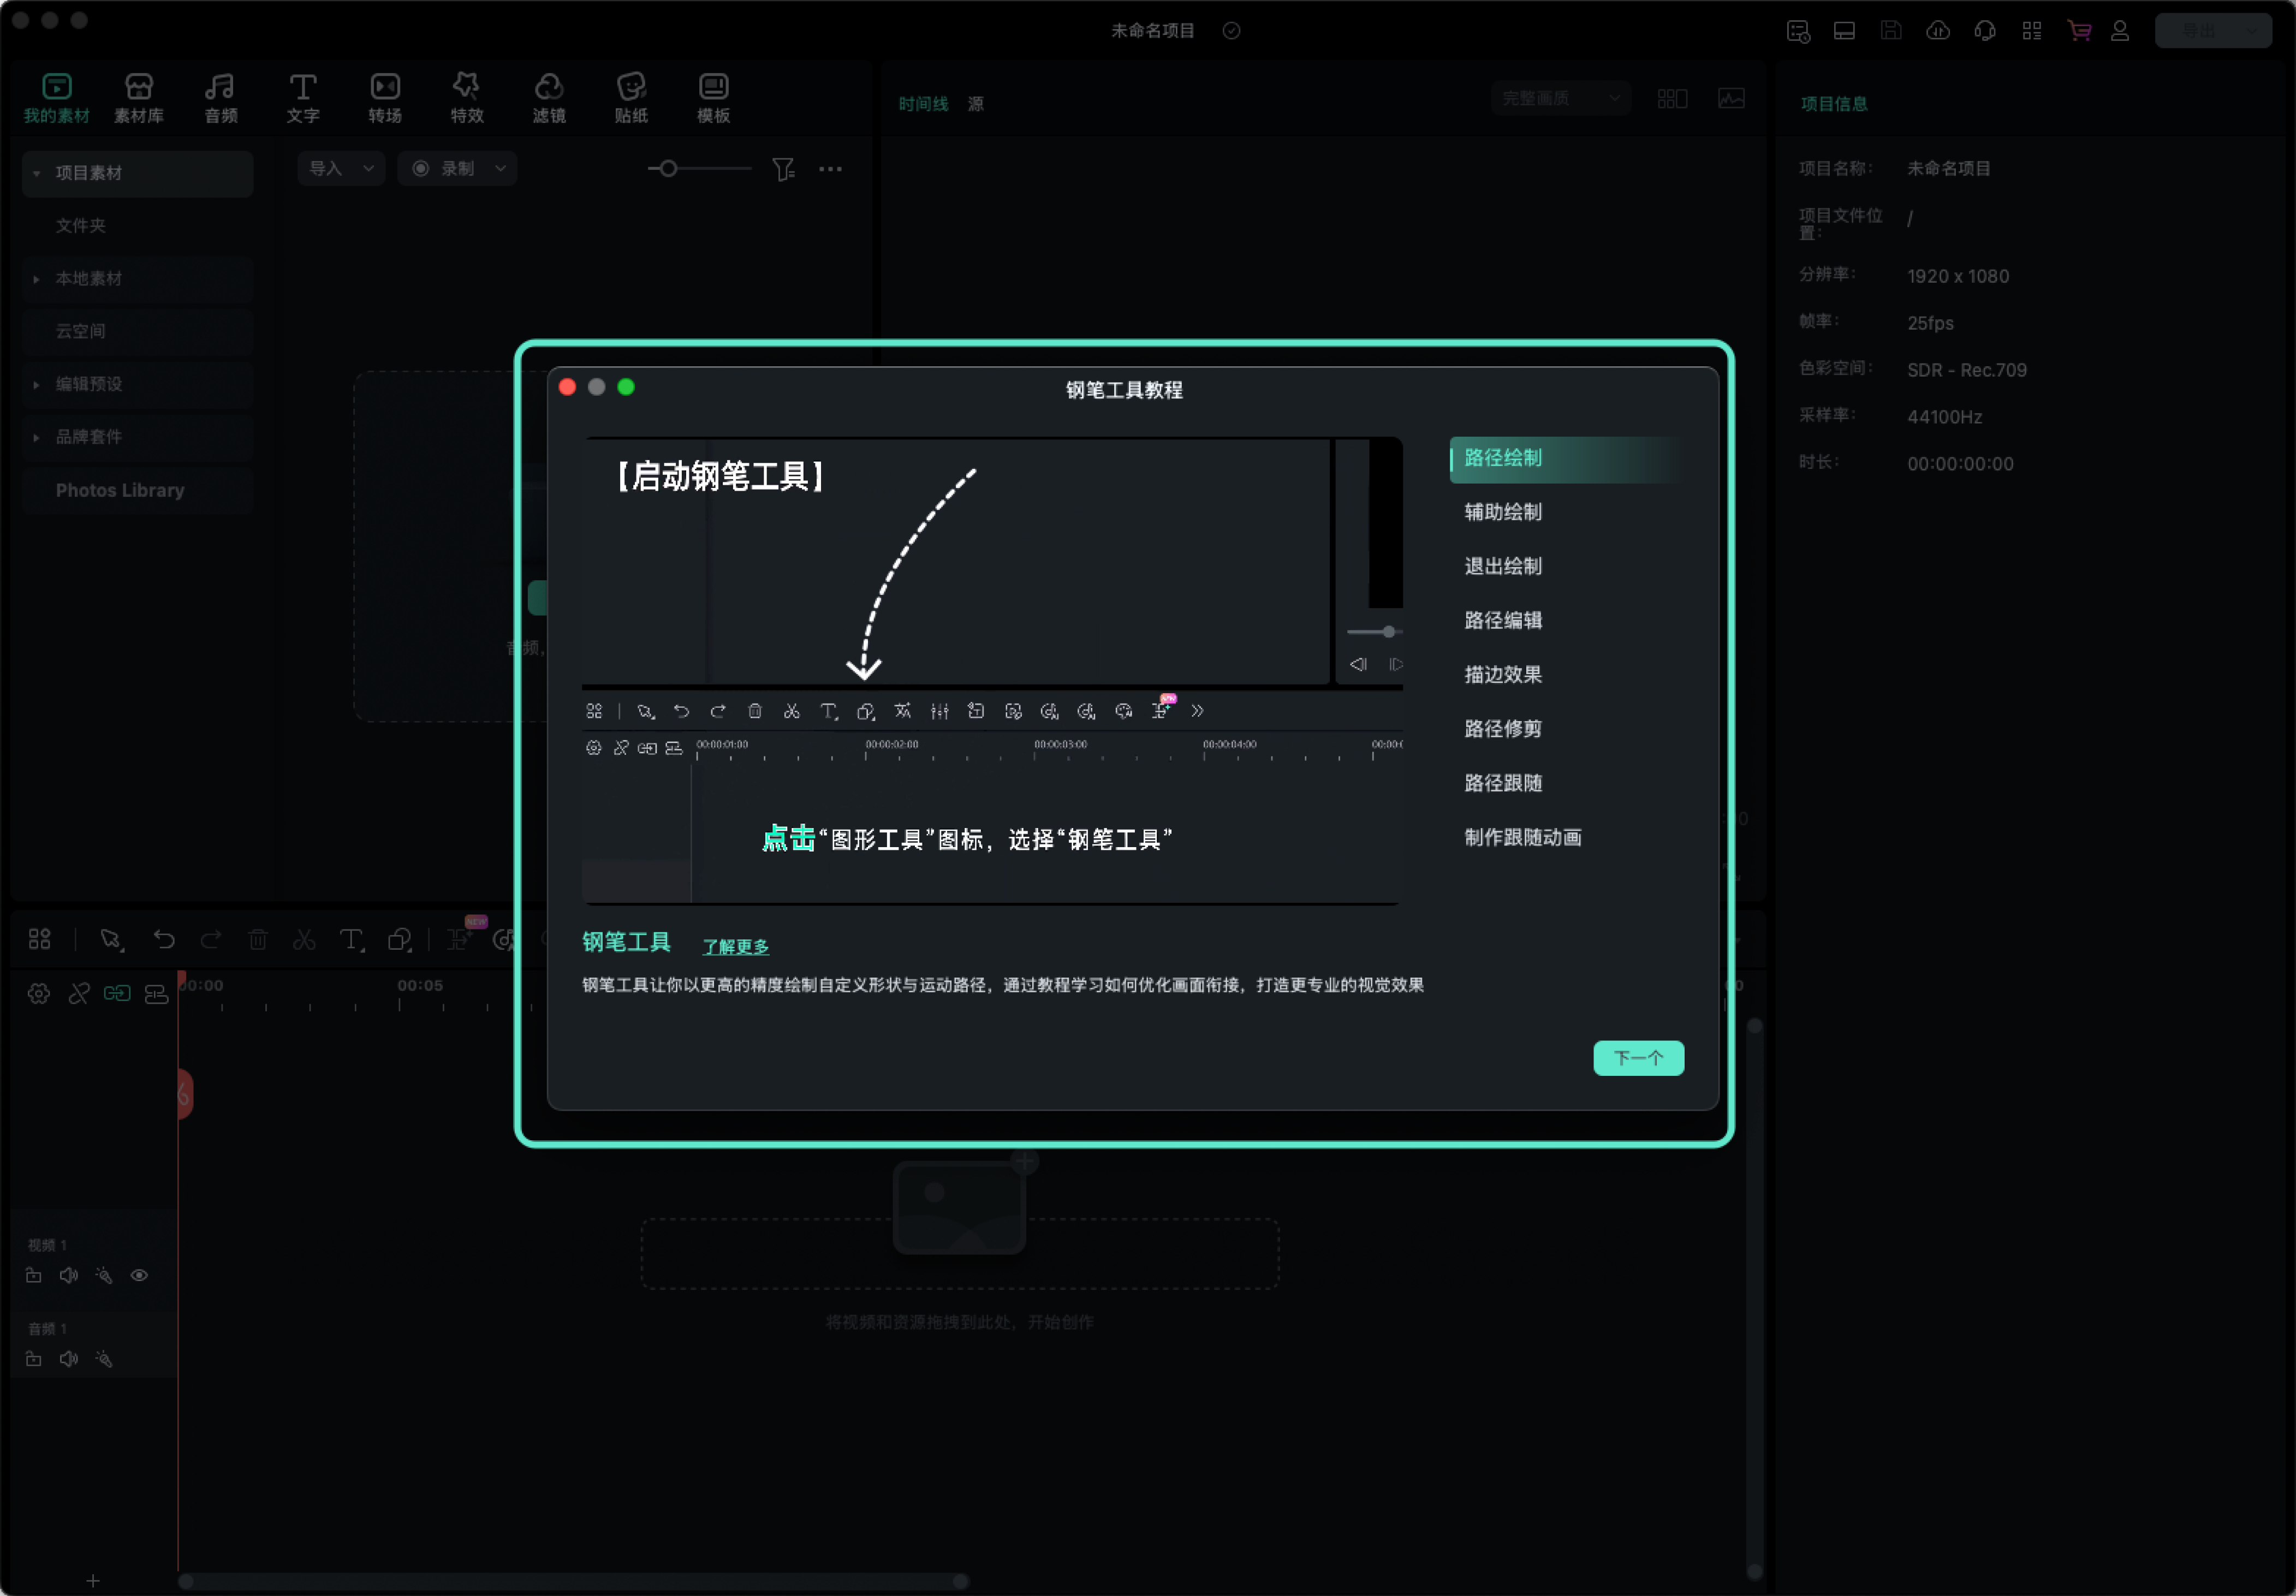Open the 了解更多 learn more link
2296x1596 pixels.
point(736,946)
